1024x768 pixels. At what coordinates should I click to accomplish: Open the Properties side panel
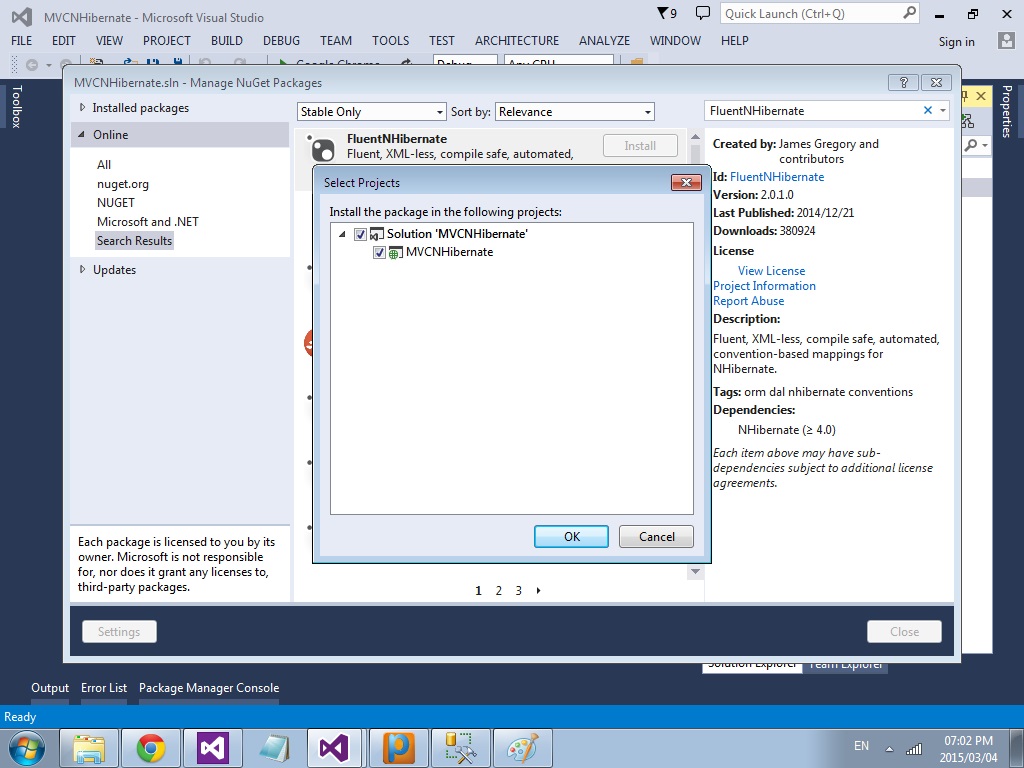point(1007,111)
